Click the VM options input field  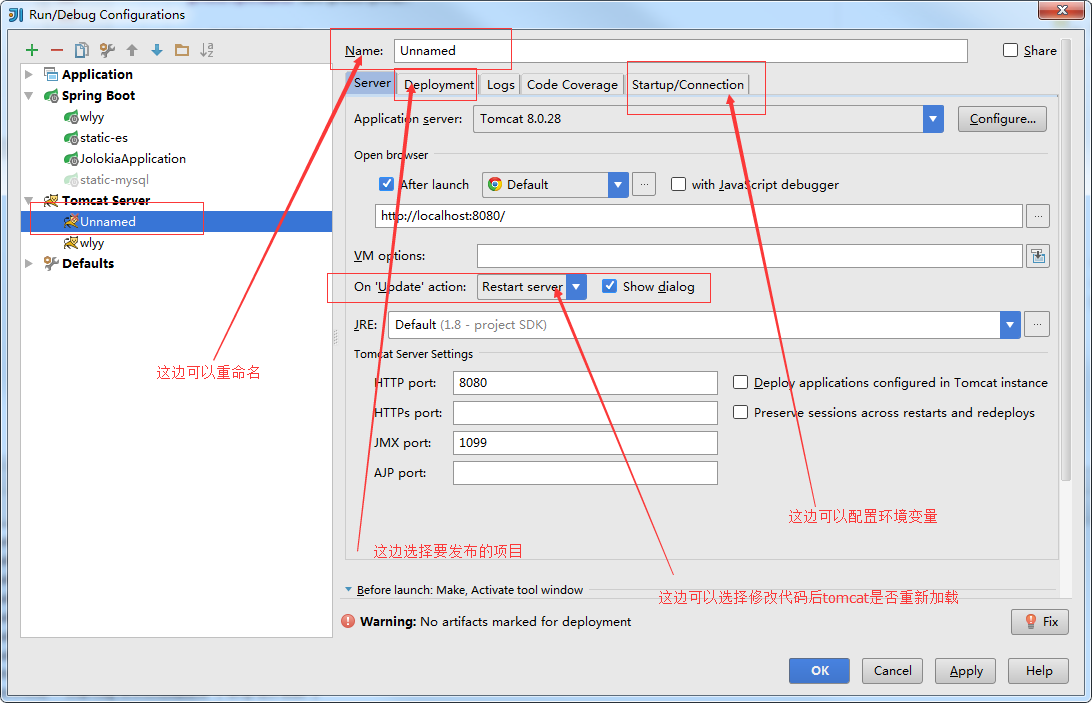(750, 256)
